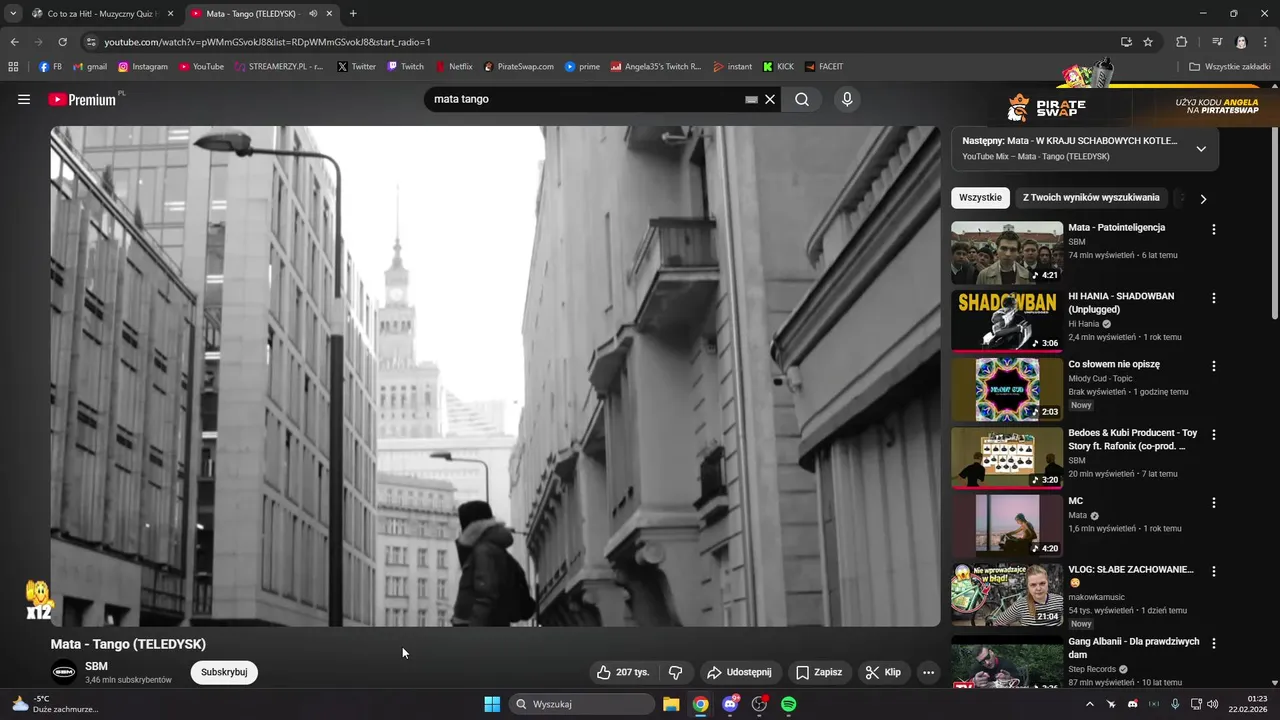Image resolution: width=1280 pixels, height=720 pixels.
Task: Select Z Twoich wyników wyszukiwania chip
Action: (x=1091, y=198)
